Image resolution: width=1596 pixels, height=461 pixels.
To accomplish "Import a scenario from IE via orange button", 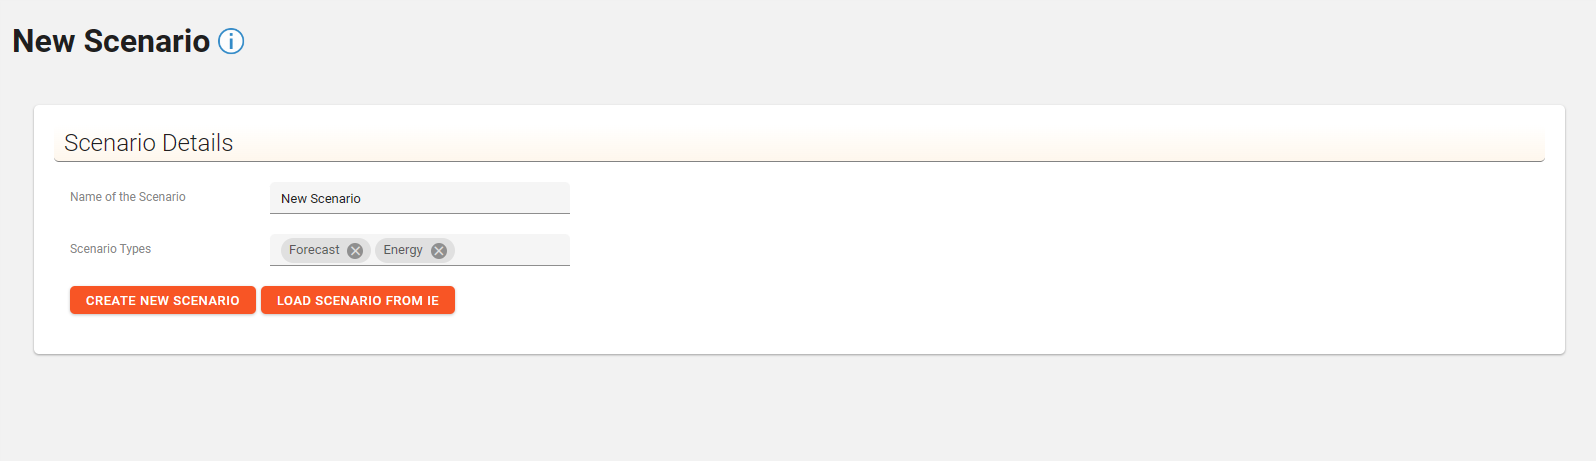I will coord(358,300).
